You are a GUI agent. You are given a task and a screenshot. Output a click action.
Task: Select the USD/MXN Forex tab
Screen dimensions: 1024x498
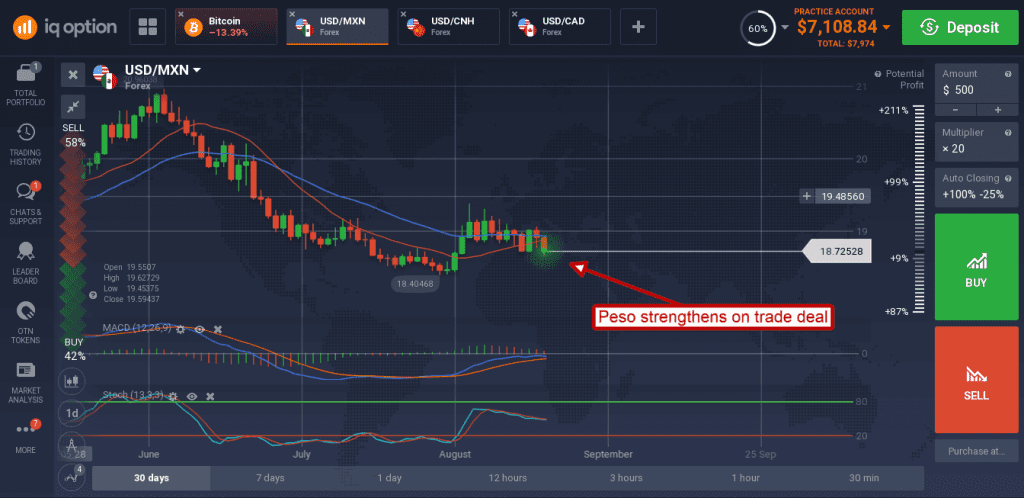338,27
